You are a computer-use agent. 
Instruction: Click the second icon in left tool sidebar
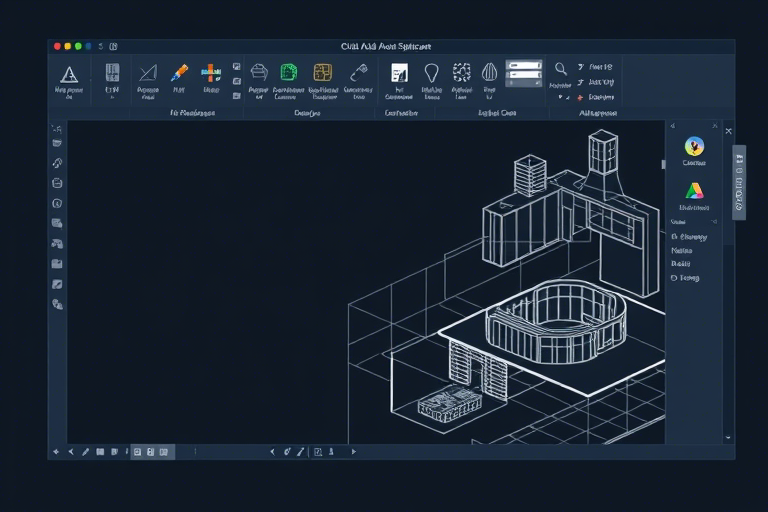(57, 143)
